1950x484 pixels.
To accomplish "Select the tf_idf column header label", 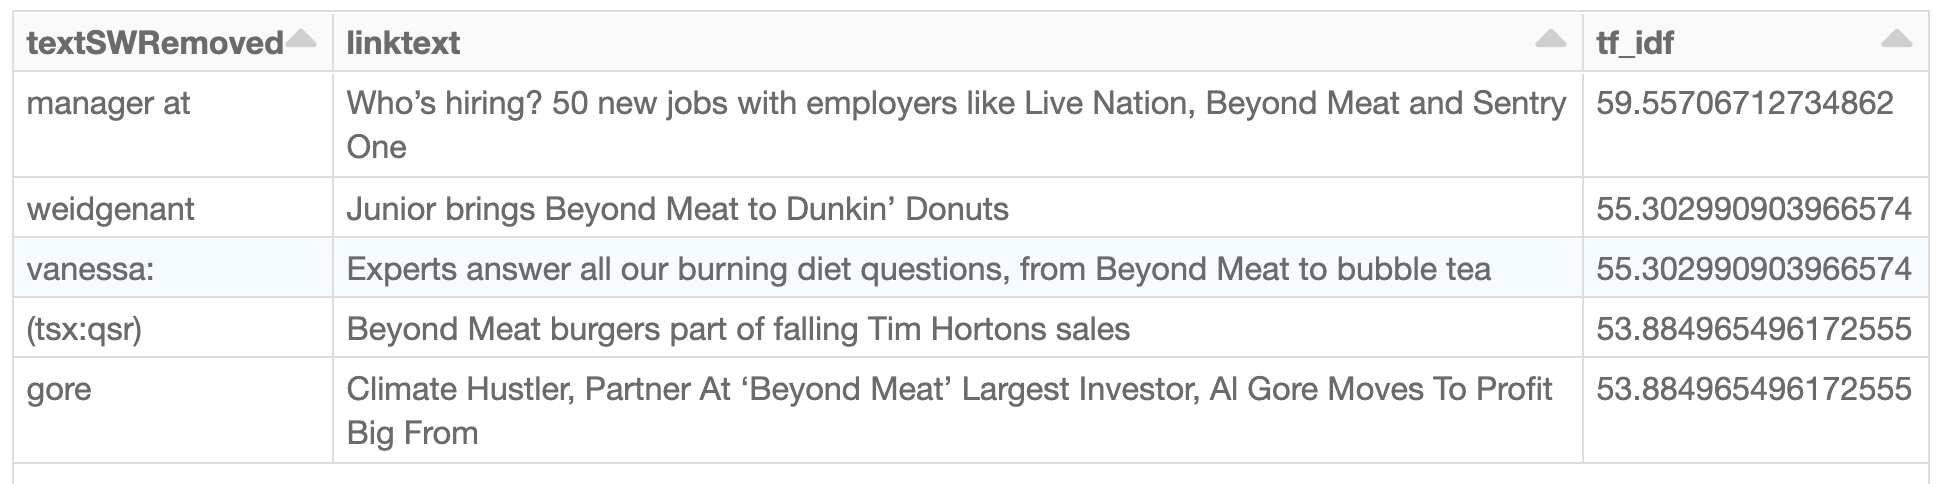I will [x=1635, y=43].
